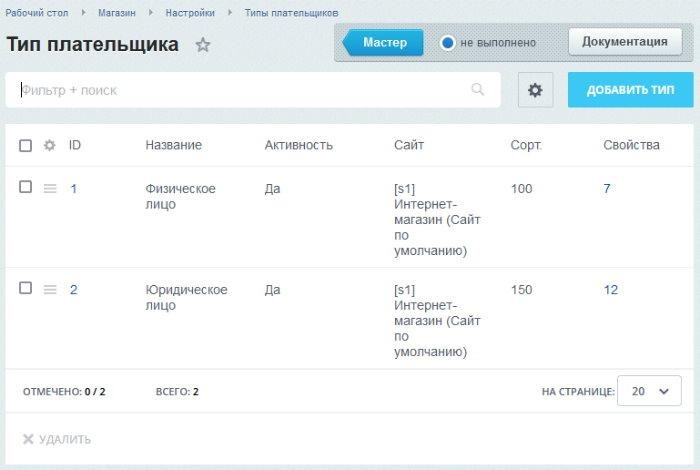Screen dimensions: 700x470
Task: Click Да activity cell for Юридическое лицо
Action: 272,290
